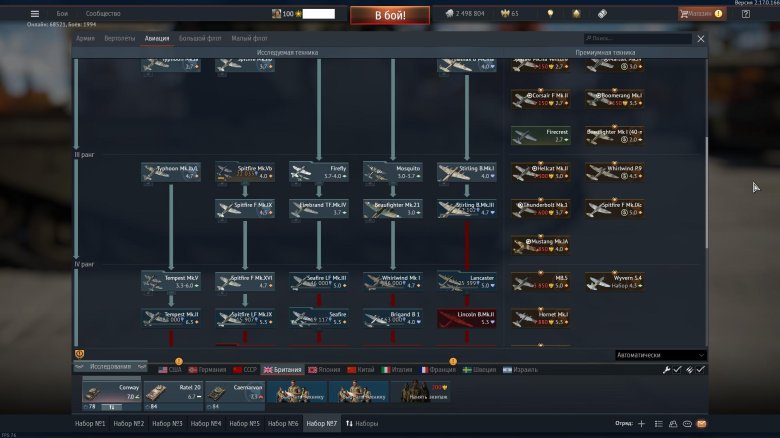
Task: Open the Магазин shop cart
Action: 701,14
